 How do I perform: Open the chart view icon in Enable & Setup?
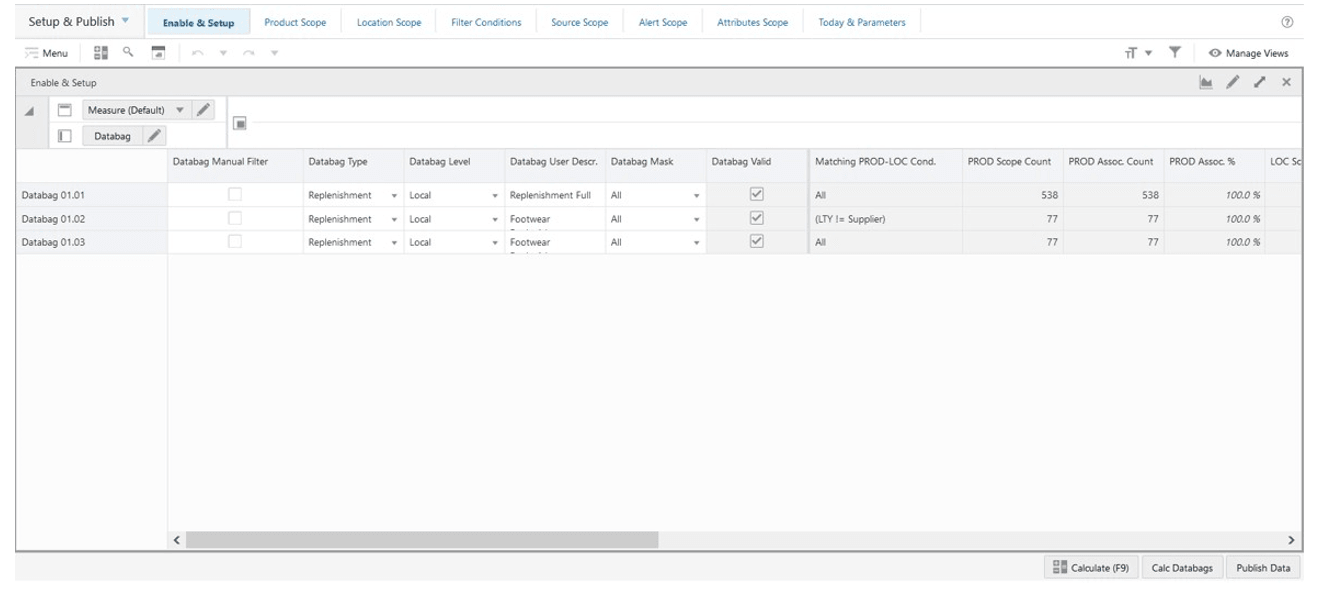1206,82
